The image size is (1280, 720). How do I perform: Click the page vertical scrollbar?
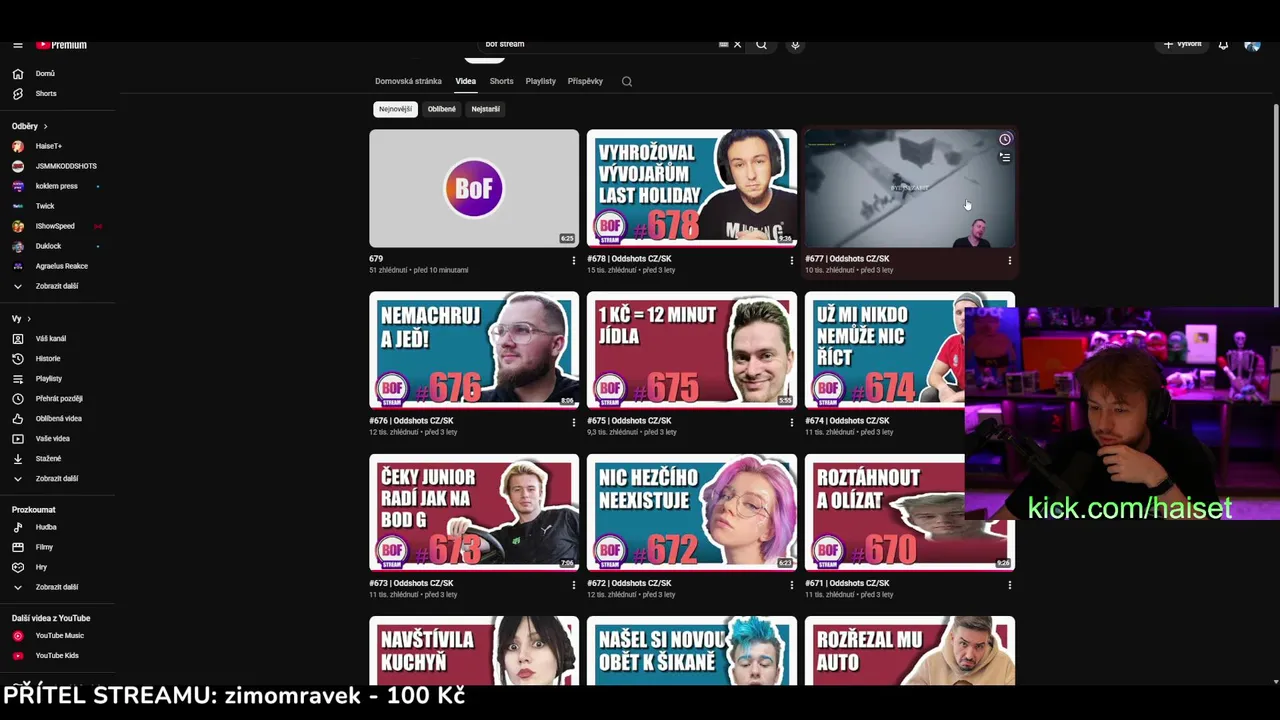(1275, 205)
